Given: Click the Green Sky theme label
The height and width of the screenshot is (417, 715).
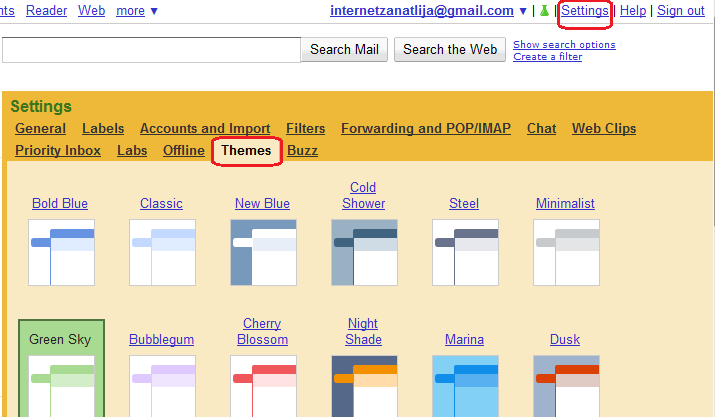Looking at the screenshot, I should 60,339.
